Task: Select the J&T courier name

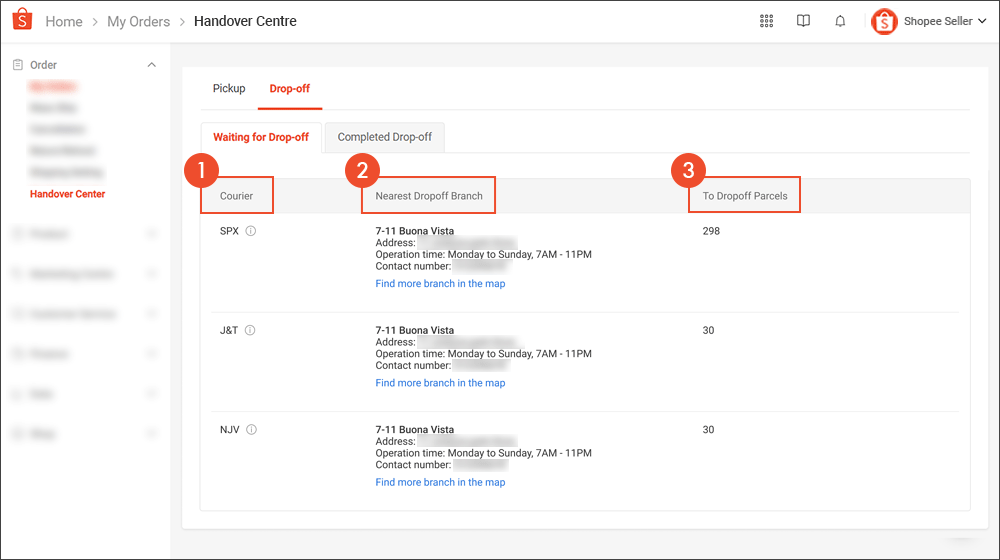Action: [x=229, y=330]
